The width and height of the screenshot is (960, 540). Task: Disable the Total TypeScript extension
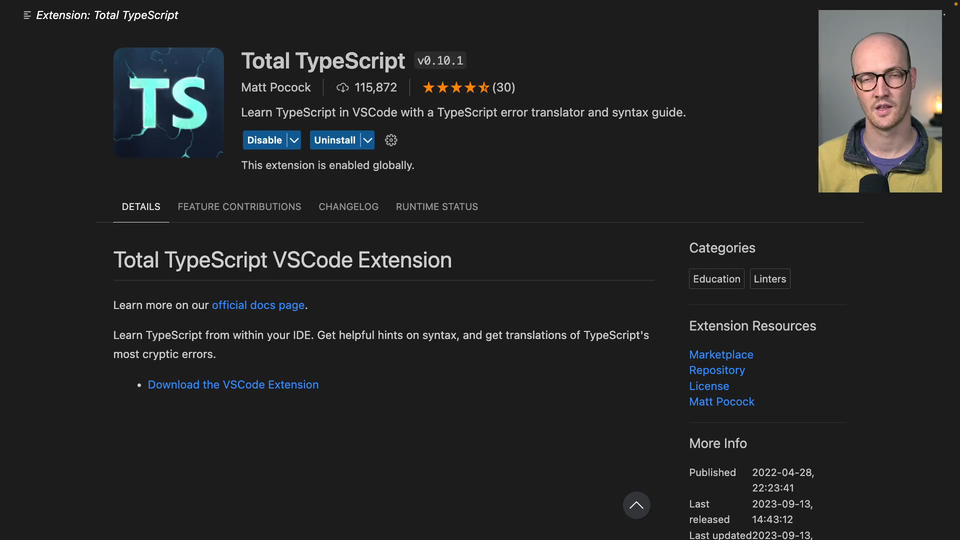(x=264, y=140)
